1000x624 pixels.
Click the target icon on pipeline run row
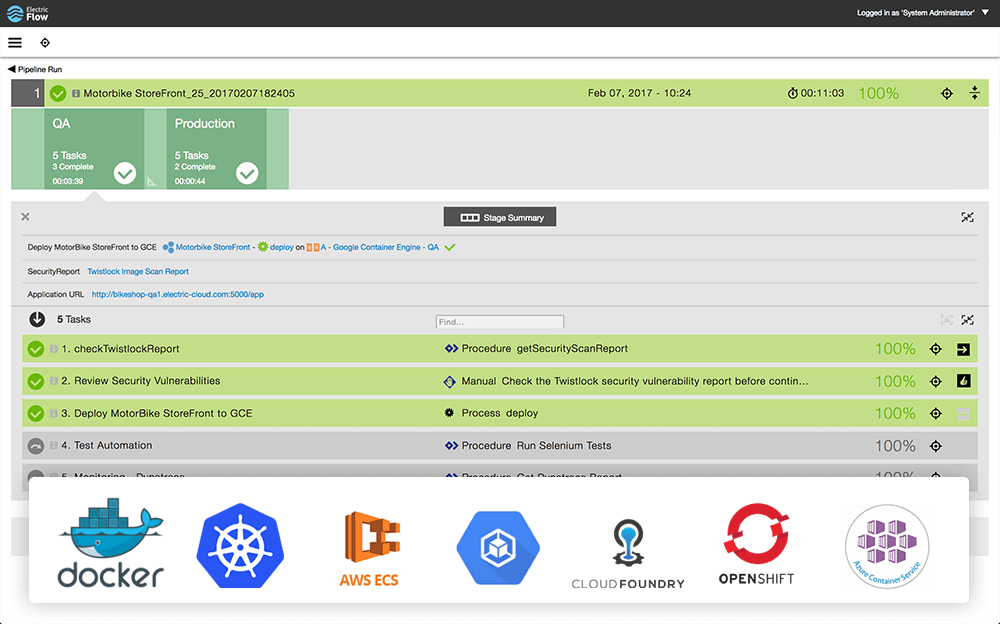947,94
